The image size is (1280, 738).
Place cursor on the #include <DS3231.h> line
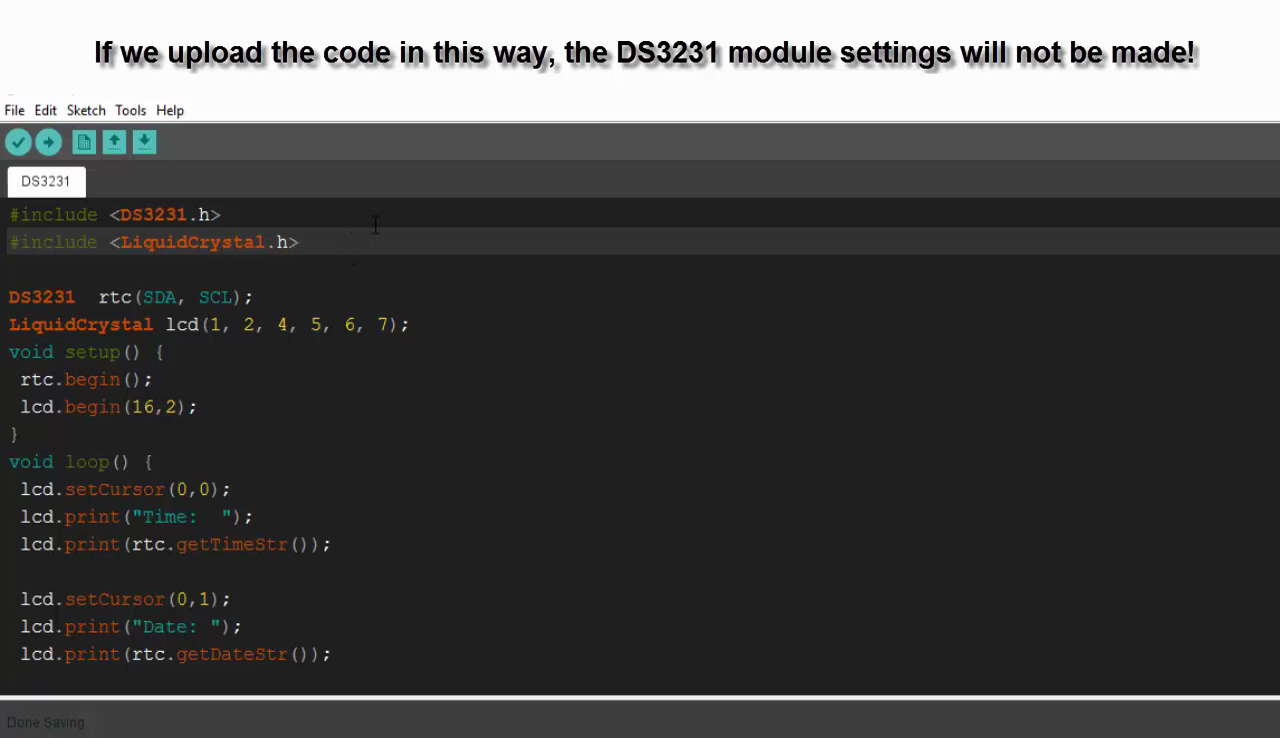pyautogui.click(x=115, y=215)
